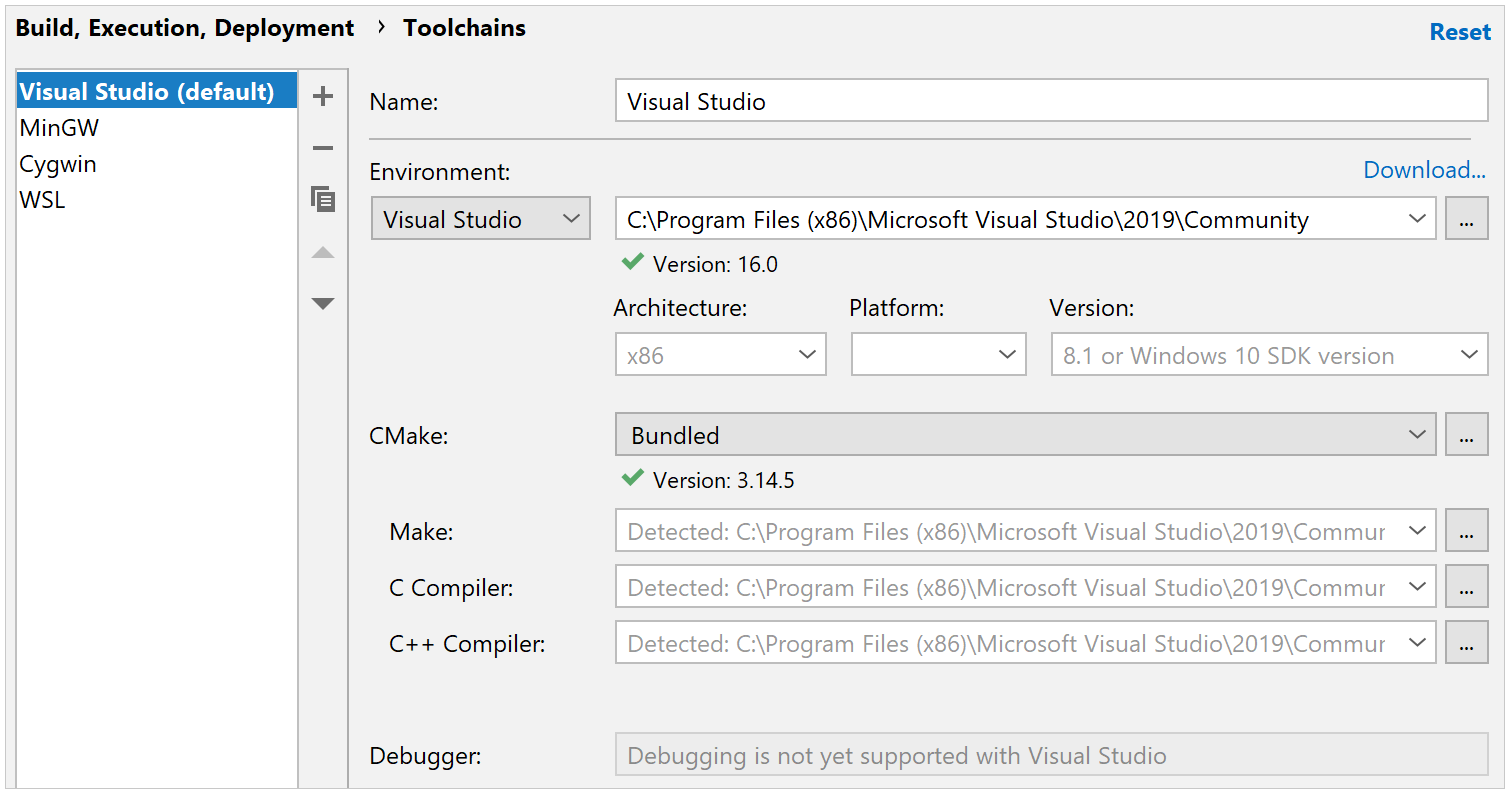Go to Build, Execution, Deployment breadcrumb
This screenshot has width=1509, height=790.
coord(185,29)
